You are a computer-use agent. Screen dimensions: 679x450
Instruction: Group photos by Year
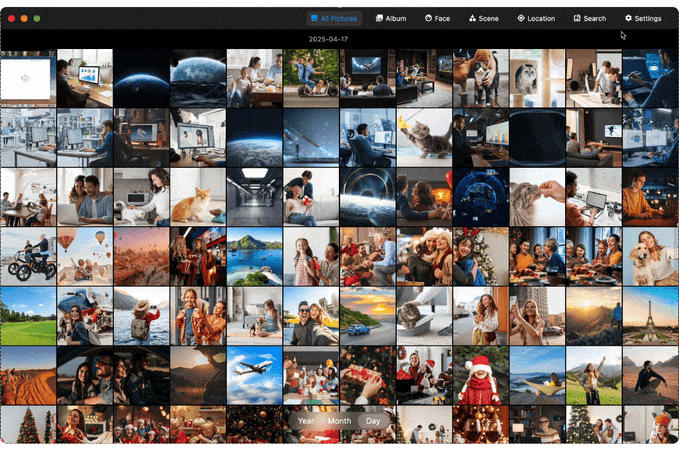pos(306,421)
